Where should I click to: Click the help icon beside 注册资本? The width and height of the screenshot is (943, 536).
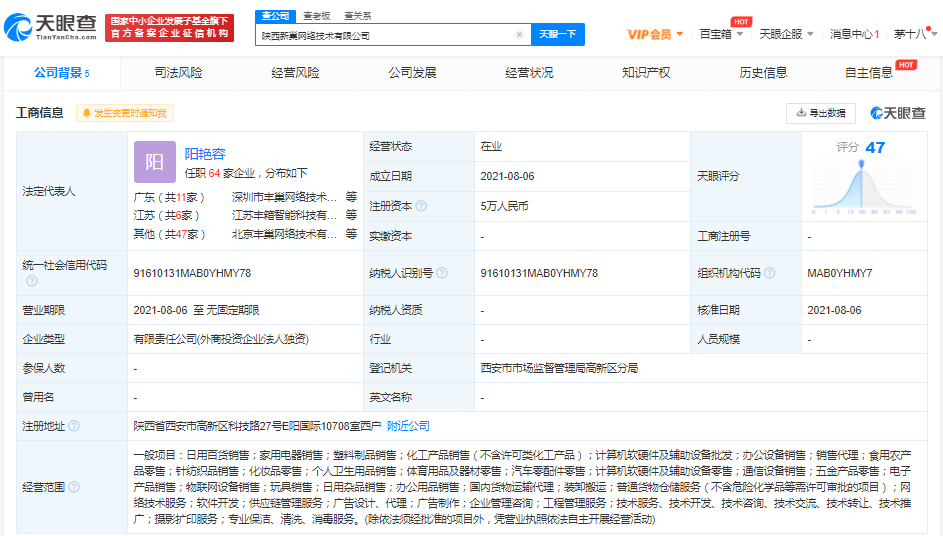pyautogui.click(x=421, y=206)
